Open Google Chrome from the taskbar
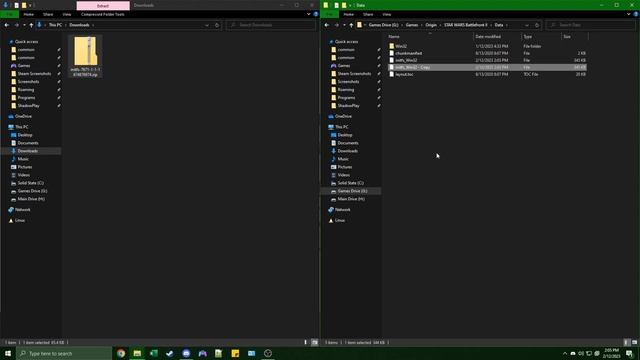The width and height of the screenshot is (640, 360). click(121, 353)
